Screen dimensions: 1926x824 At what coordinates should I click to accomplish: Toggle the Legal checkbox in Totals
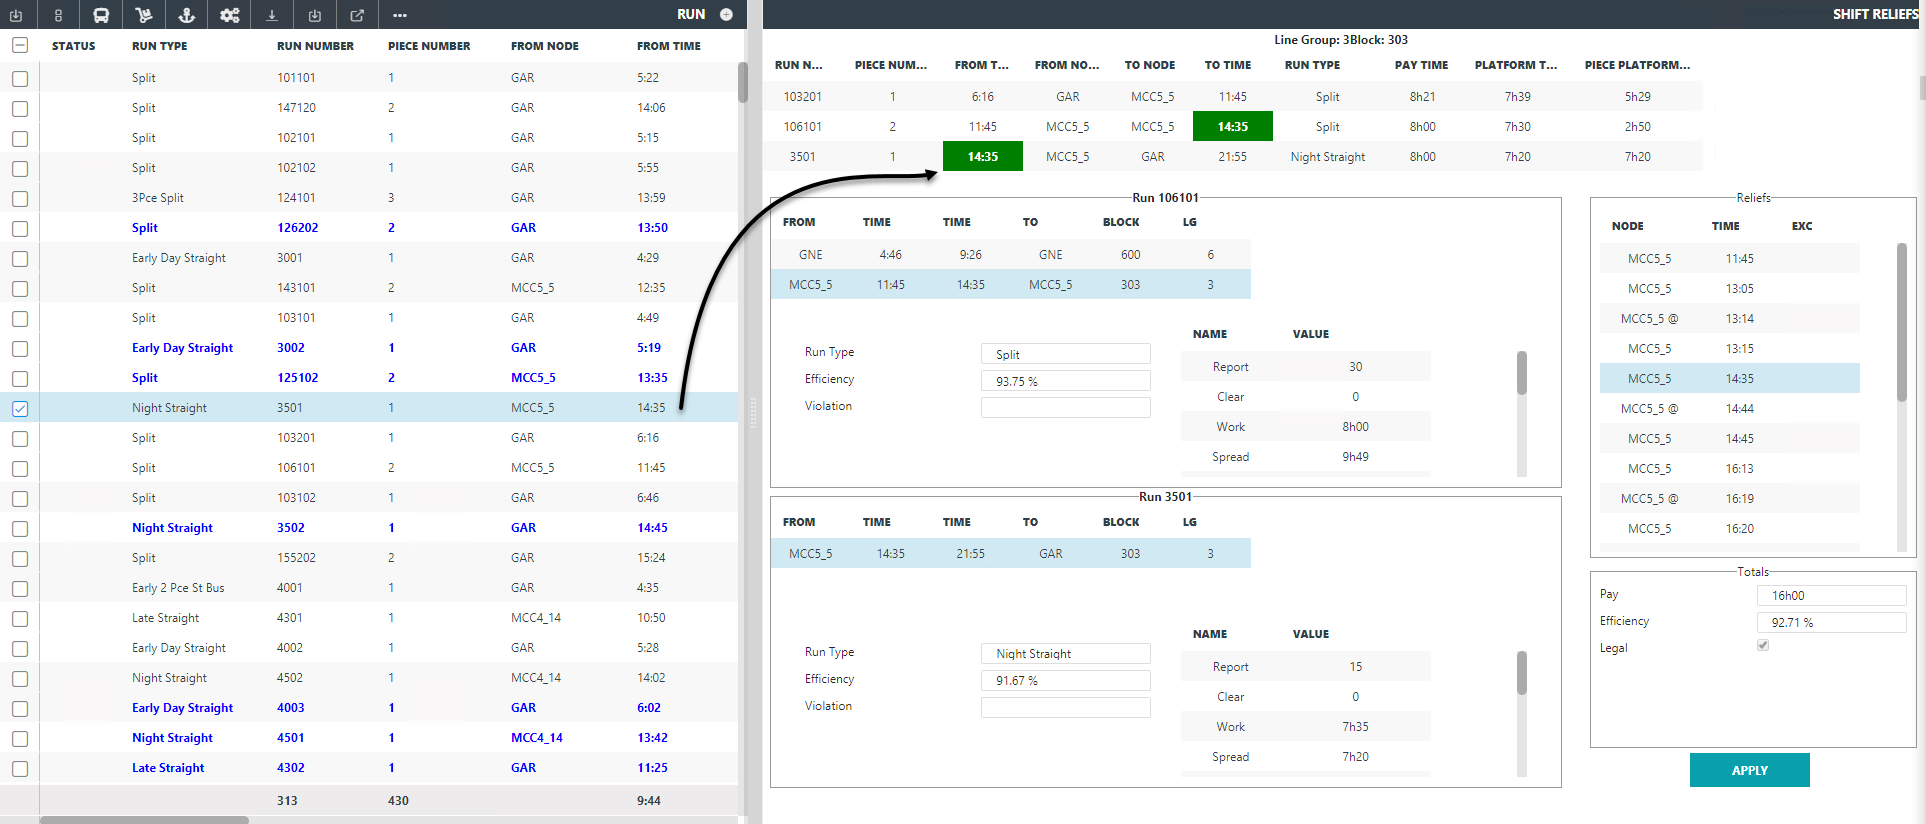point(1763,646)
